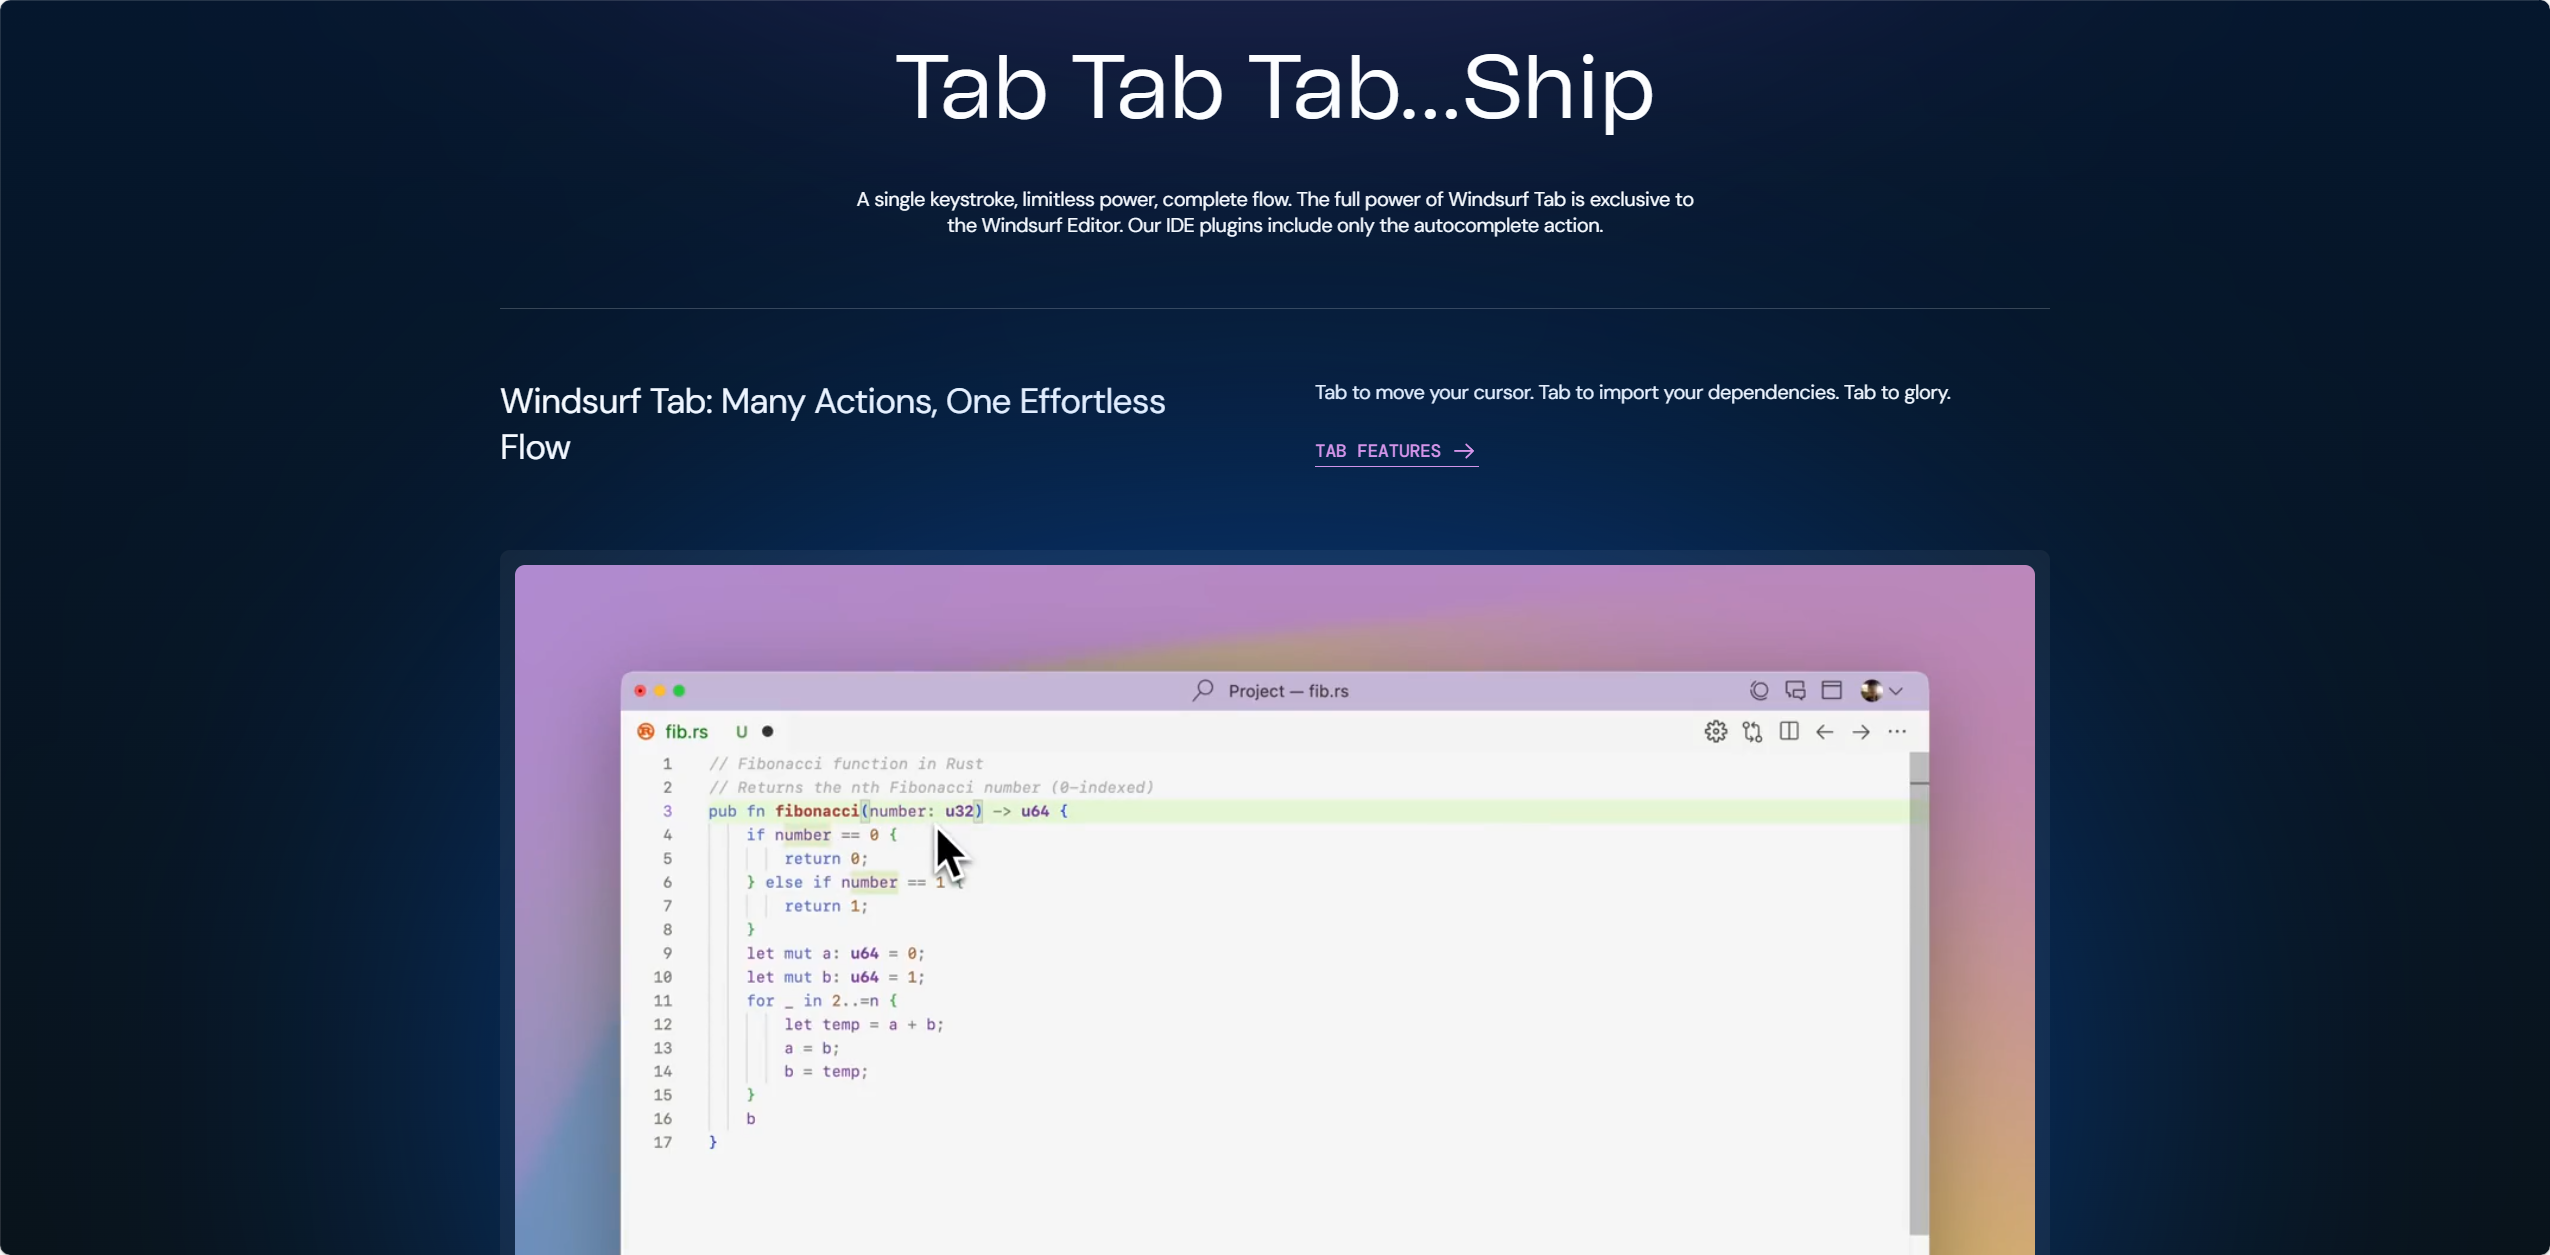
Task: Go back with the left arrow icon
Action: click(1824, 732)
